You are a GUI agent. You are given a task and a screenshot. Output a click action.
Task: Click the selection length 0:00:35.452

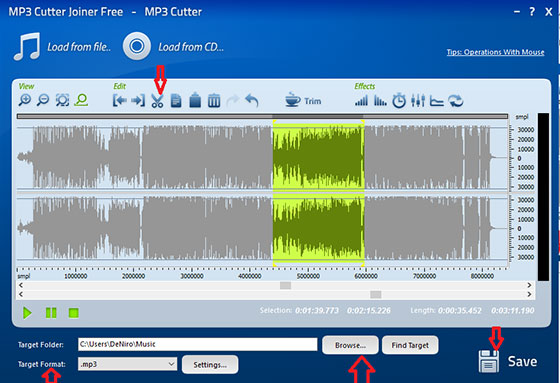460,310
